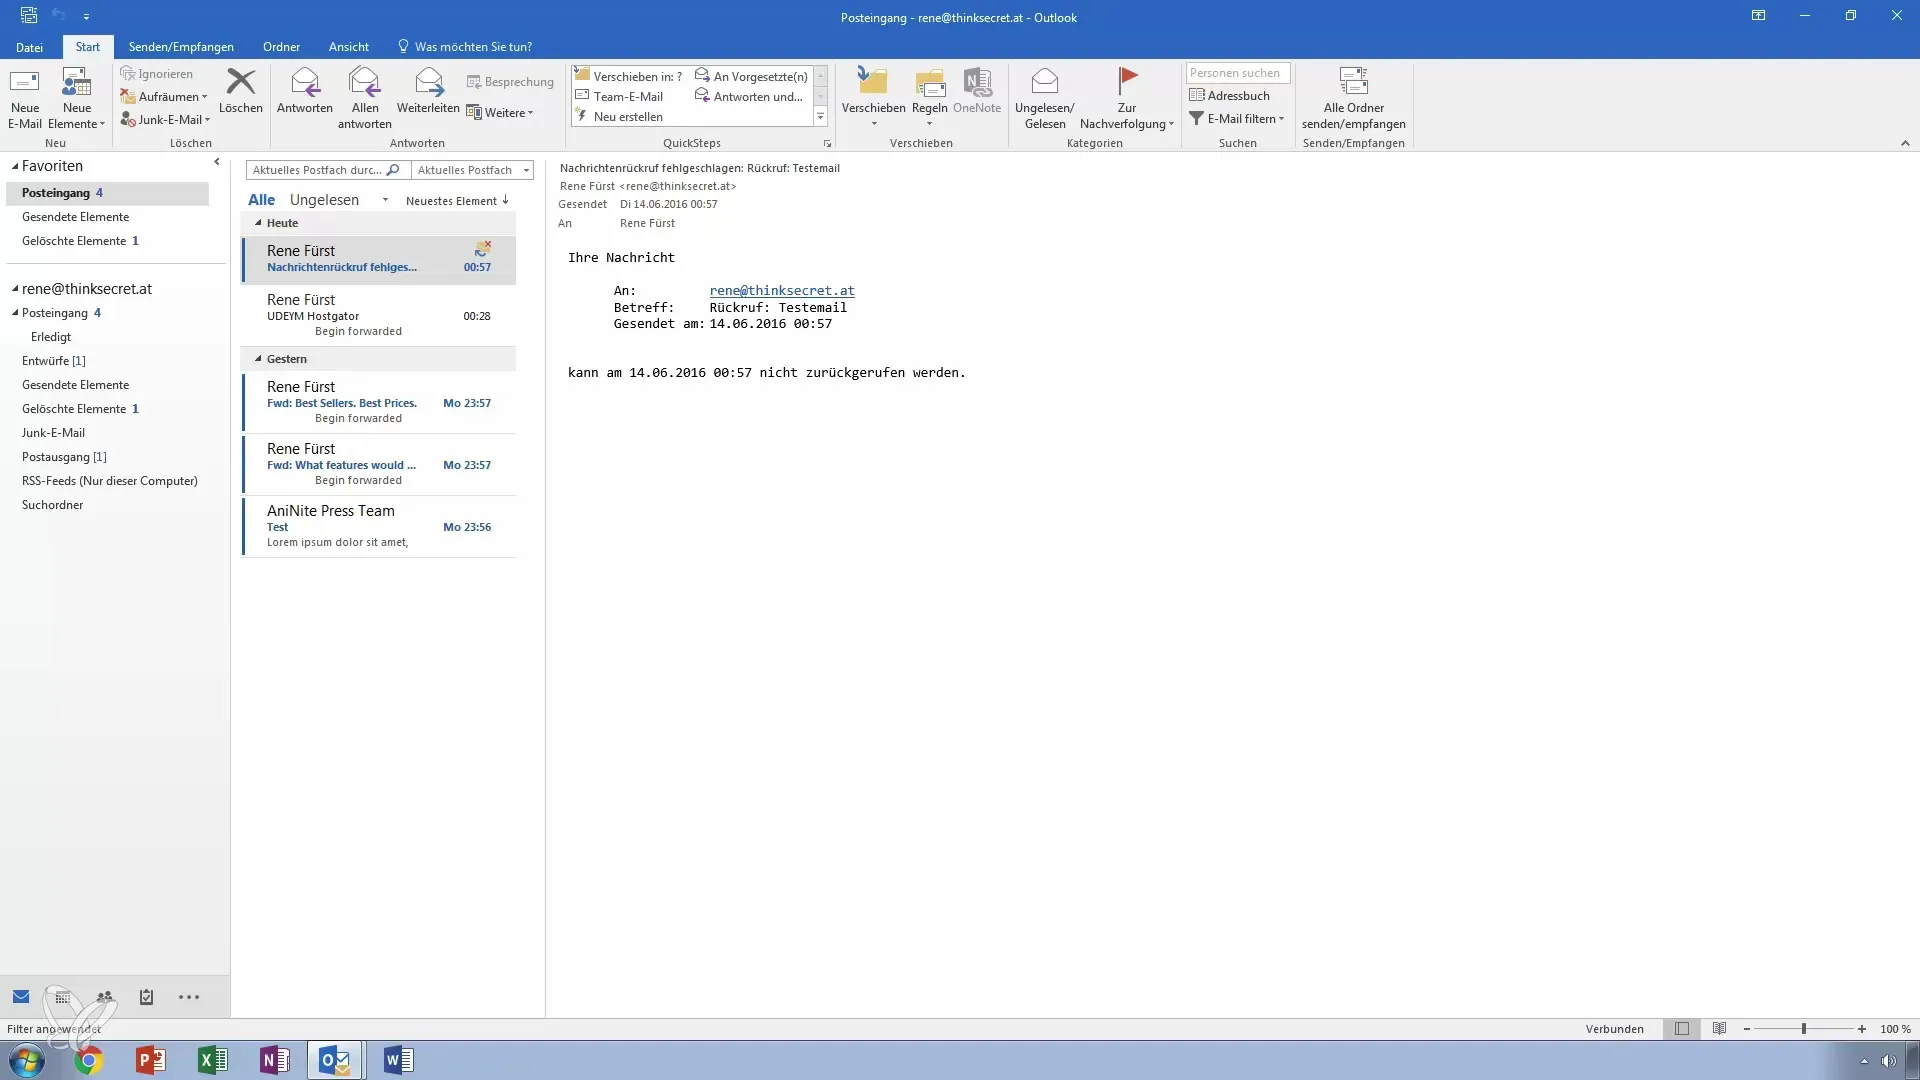This screenshot has height=1080, width=1920.
Task: Switch to Mail view icon
Action: (21, 997)
